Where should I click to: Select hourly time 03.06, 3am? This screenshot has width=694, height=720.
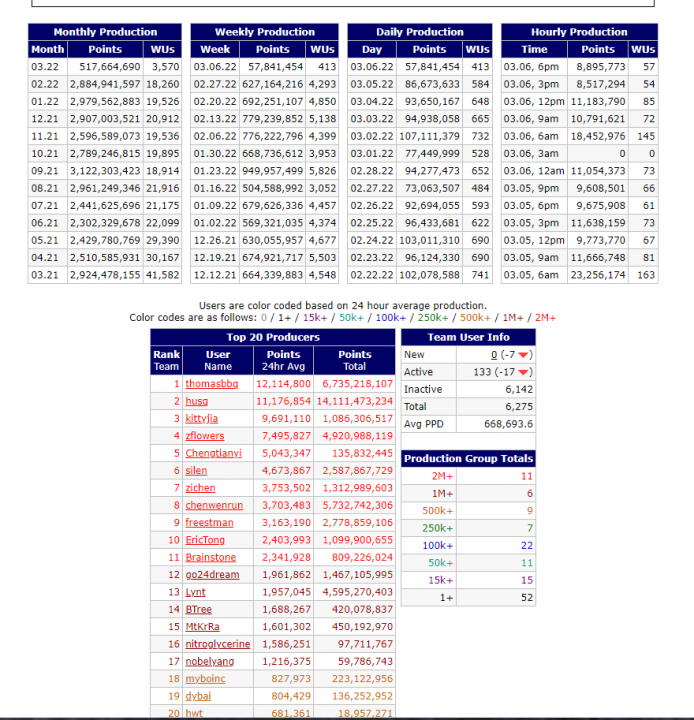tap(531, 154)
